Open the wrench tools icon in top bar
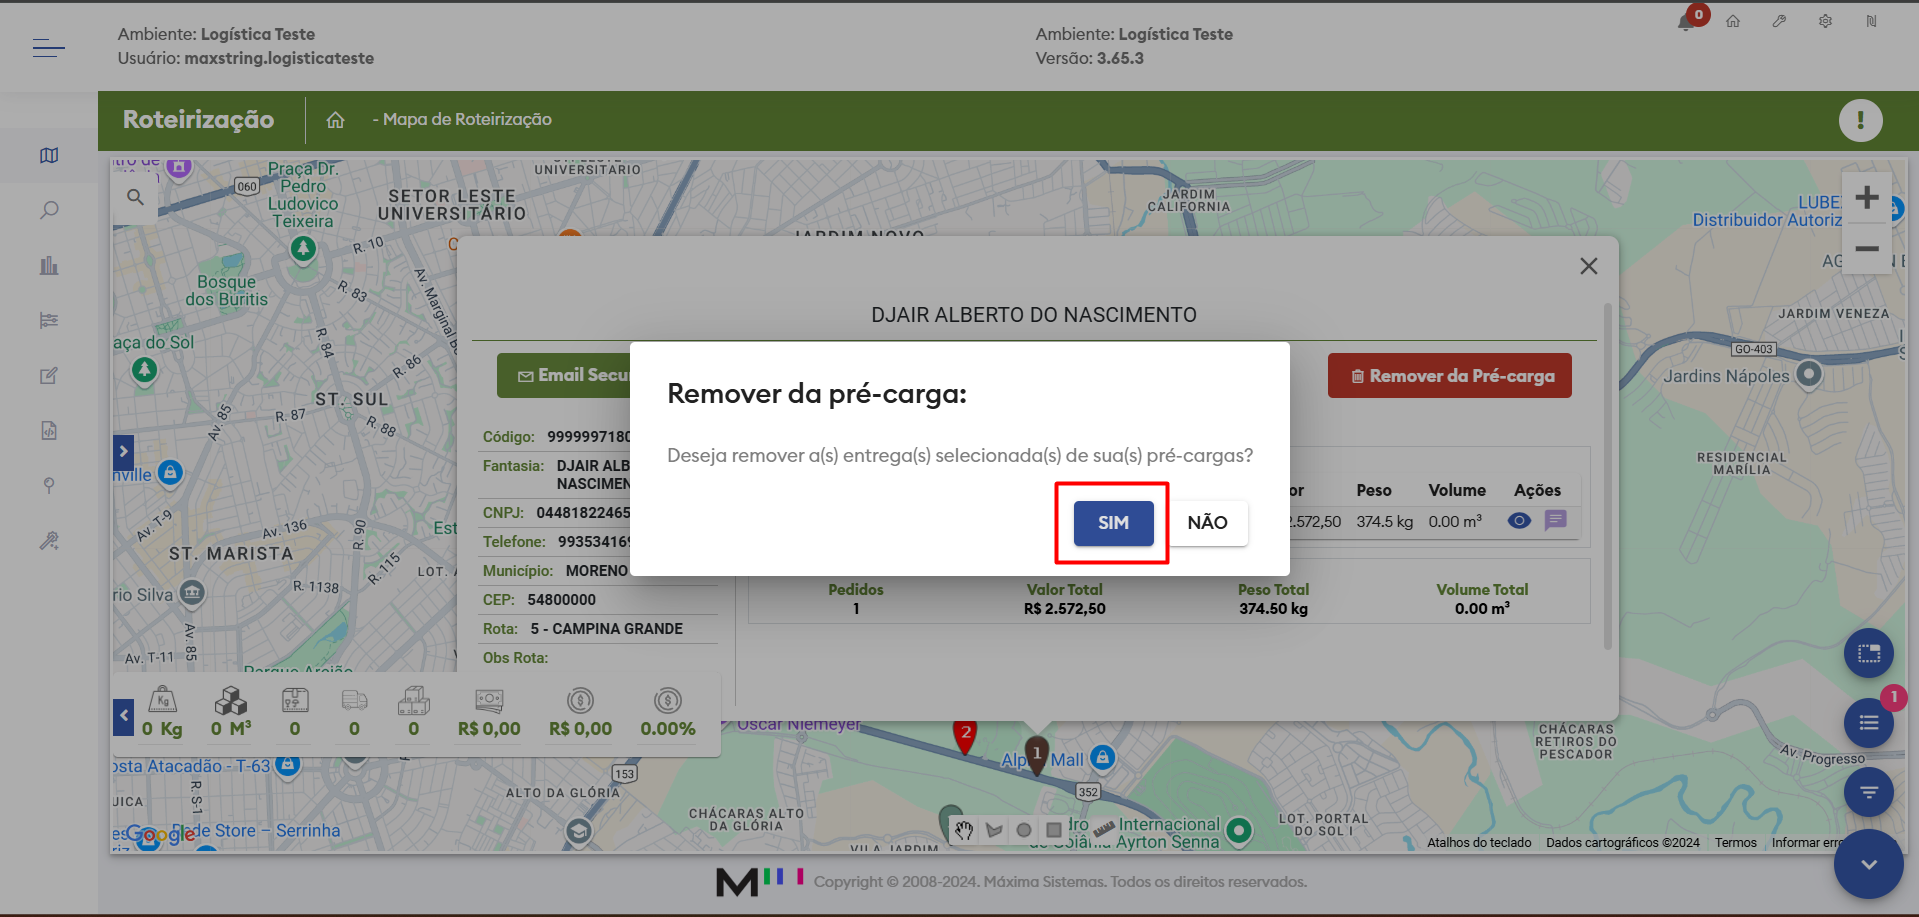The height and width of the screenshot is (917, 1919). click(x=1779, y=21)
